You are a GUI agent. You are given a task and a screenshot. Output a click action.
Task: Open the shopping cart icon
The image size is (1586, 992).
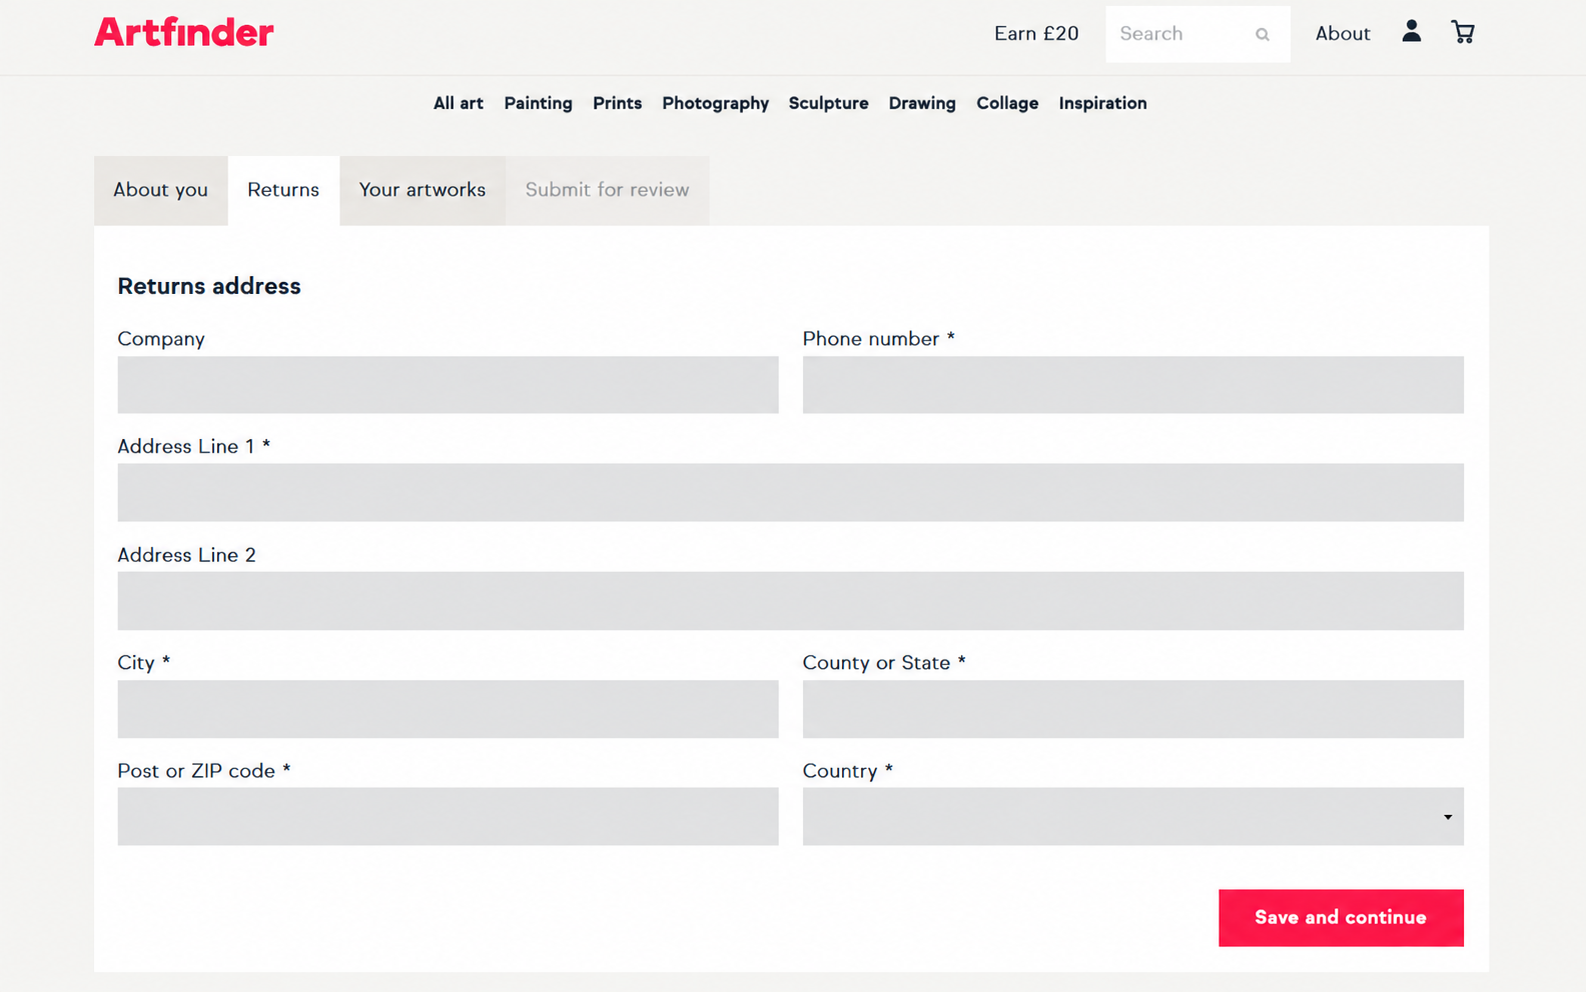click(x=1463, y=32)
